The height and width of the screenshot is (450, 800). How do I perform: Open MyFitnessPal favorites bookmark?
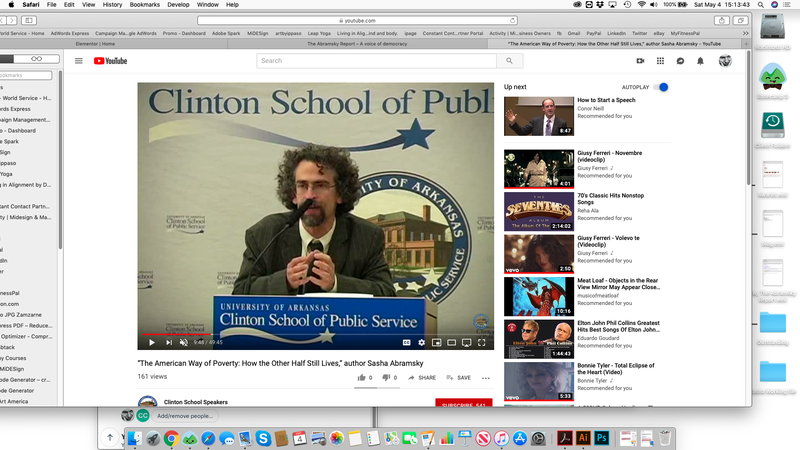685,33
